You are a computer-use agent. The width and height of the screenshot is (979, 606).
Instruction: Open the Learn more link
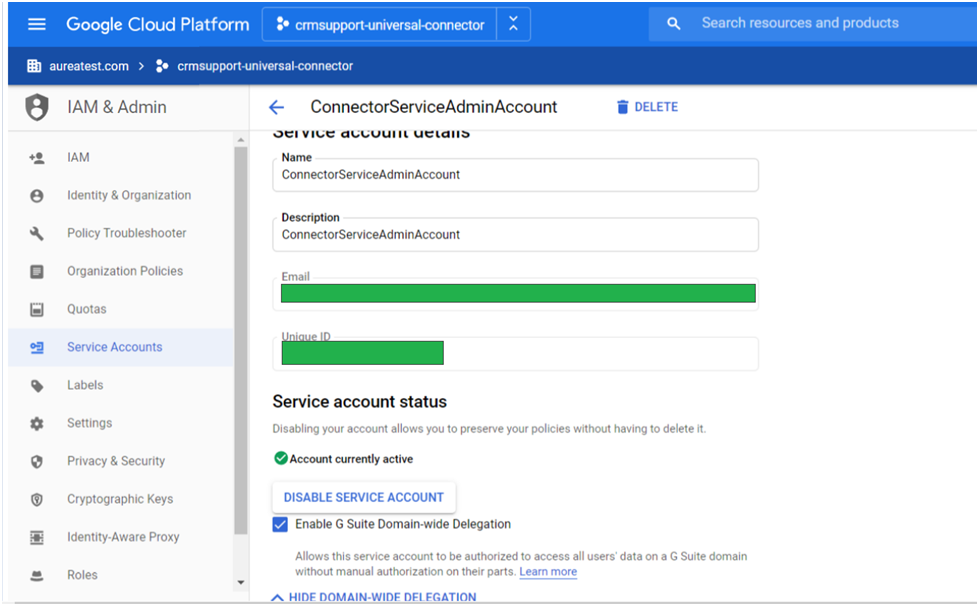pyautogui.click(x=548, y=572)
